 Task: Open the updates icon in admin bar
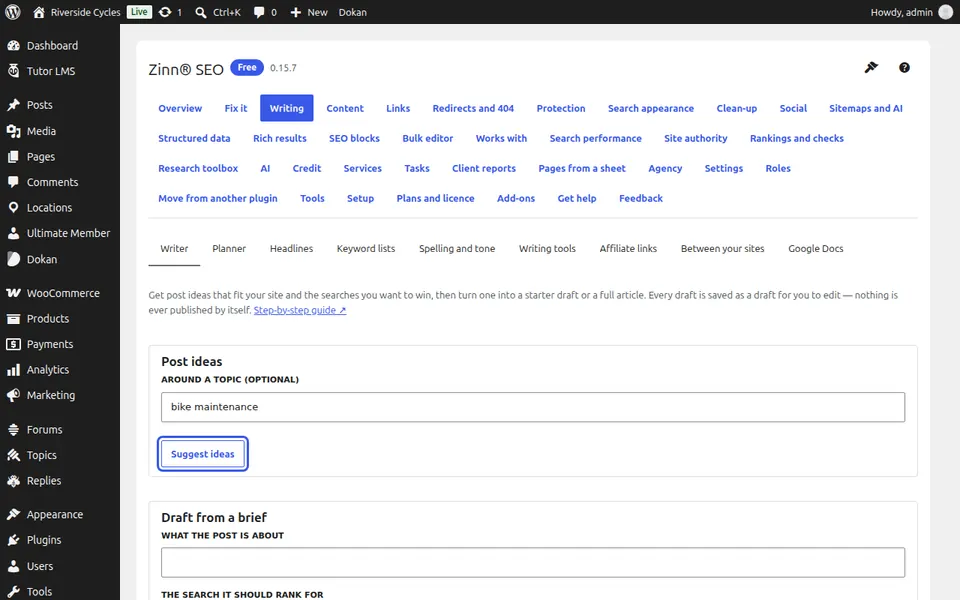pyautogui.click(x=165, y=12)
